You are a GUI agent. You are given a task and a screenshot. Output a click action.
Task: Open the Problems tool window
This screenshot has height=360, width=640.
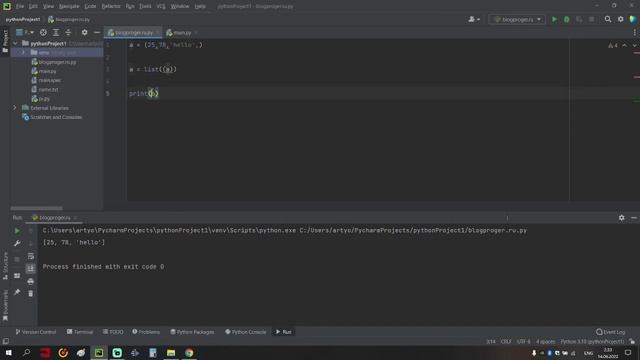click(x=146, y=332)
